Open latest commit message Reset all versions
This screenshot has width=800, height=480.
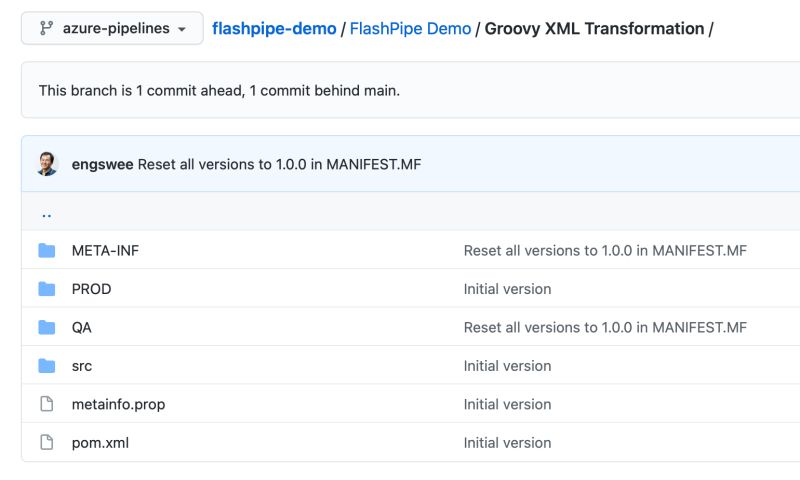click(280, 164)
